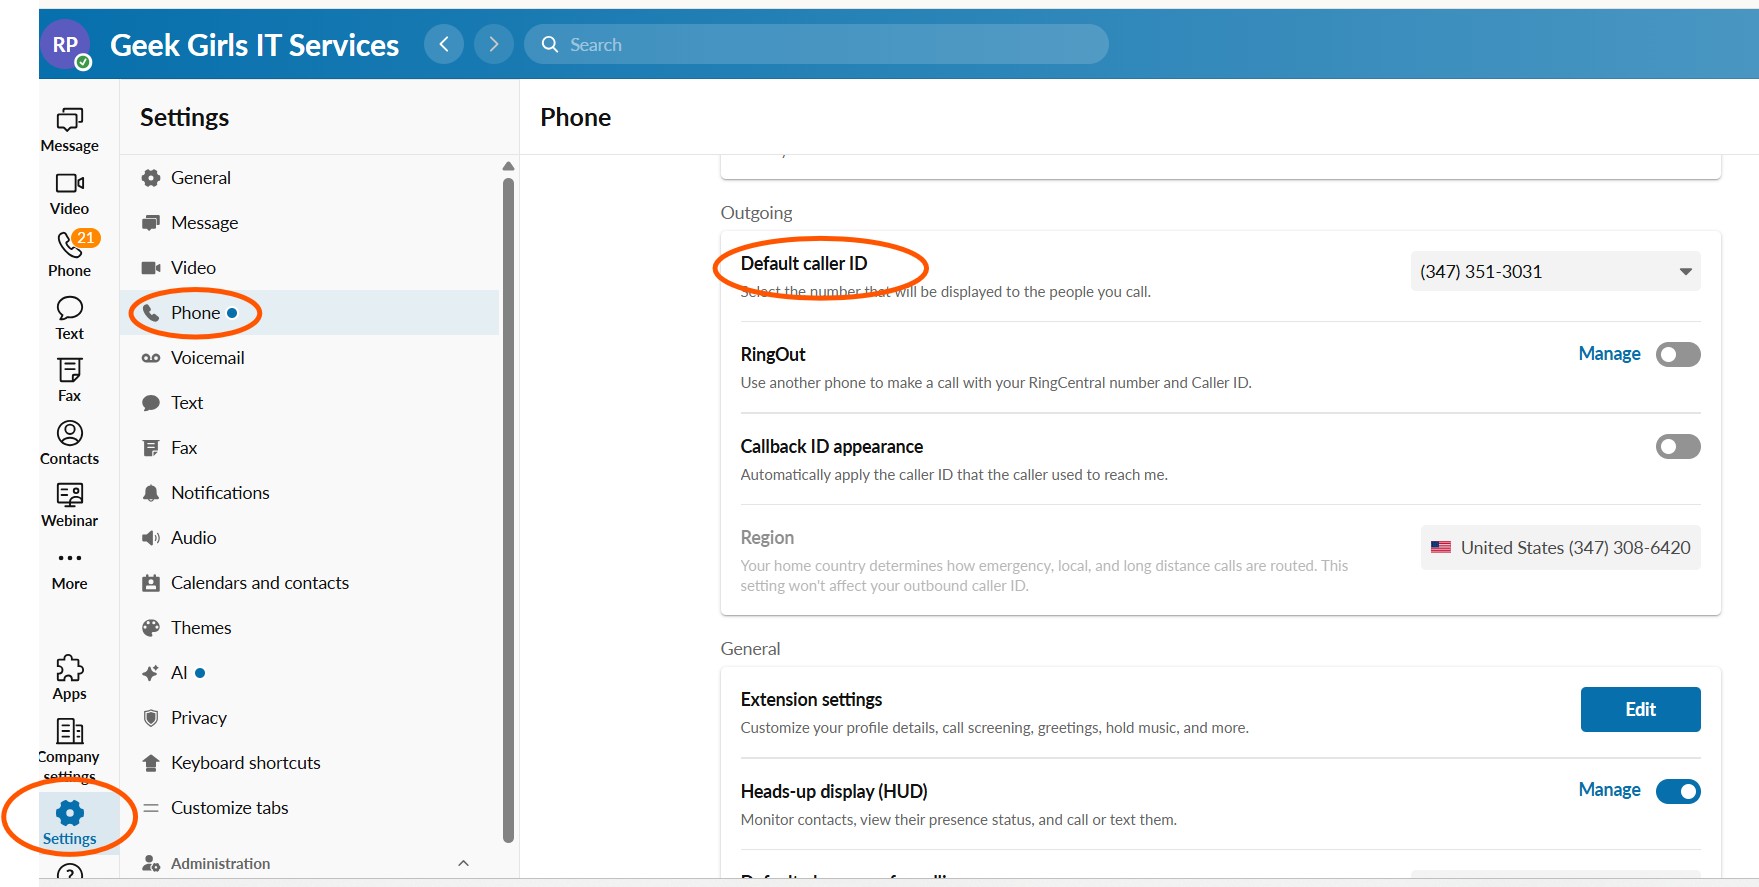Click Edit button for Extension settings
Image resolution: width=1759 pixels, height=887 pixels.
click(1639, 710)
